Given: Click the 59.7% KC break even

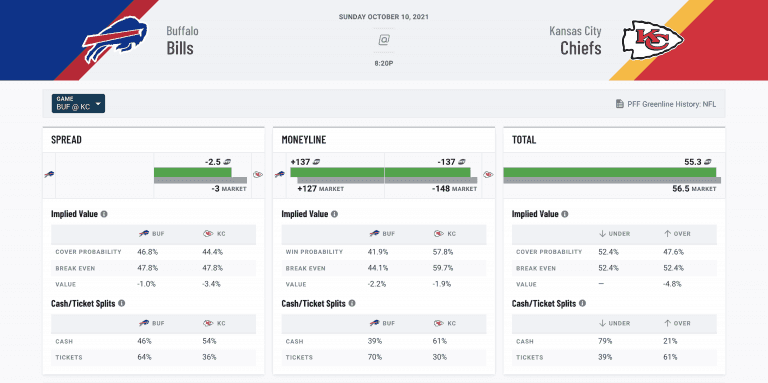Looking at the screenshot, I should point(443,268).
